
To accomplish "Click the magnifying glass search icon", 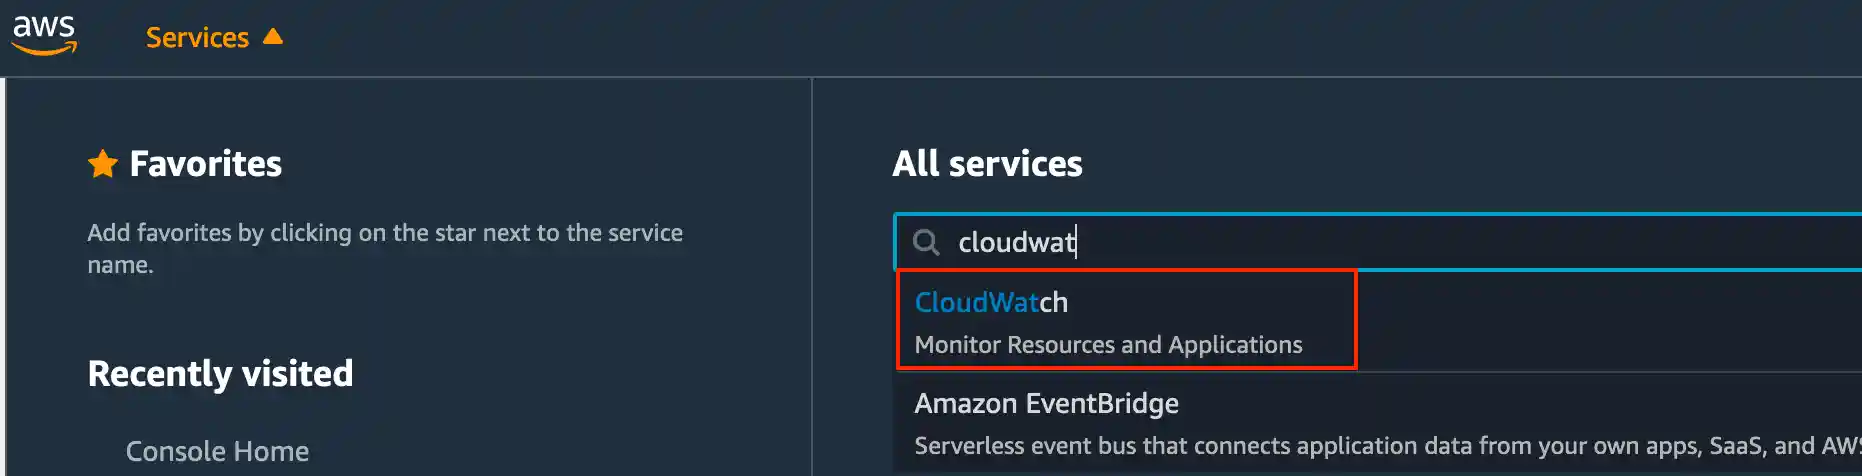I will (x=926, y=242).
